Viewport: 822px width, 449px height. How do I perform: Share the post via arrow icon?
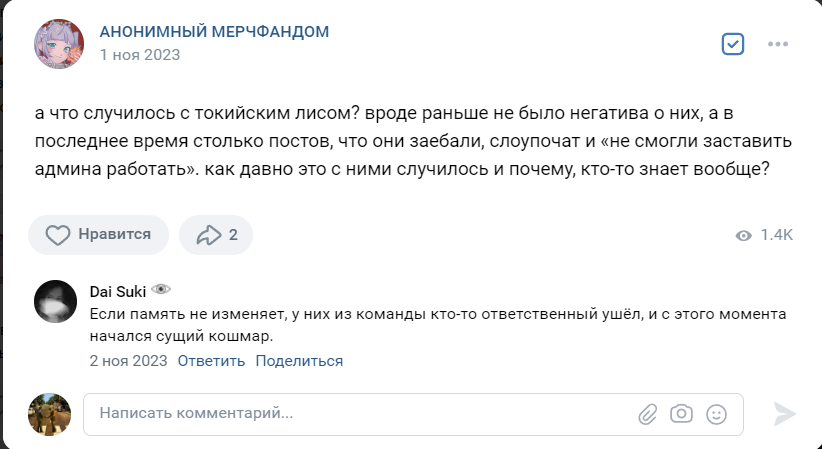[x=216, y=234]
